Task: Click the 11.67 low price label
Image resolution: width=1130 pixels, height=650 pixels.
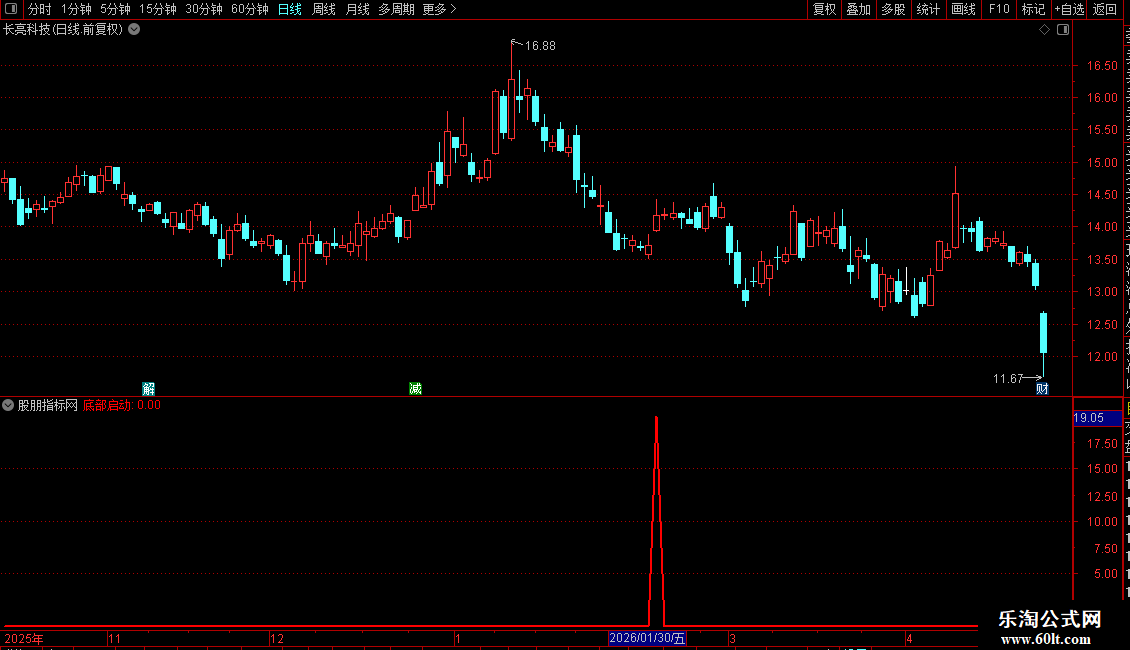Action: 1007,378
